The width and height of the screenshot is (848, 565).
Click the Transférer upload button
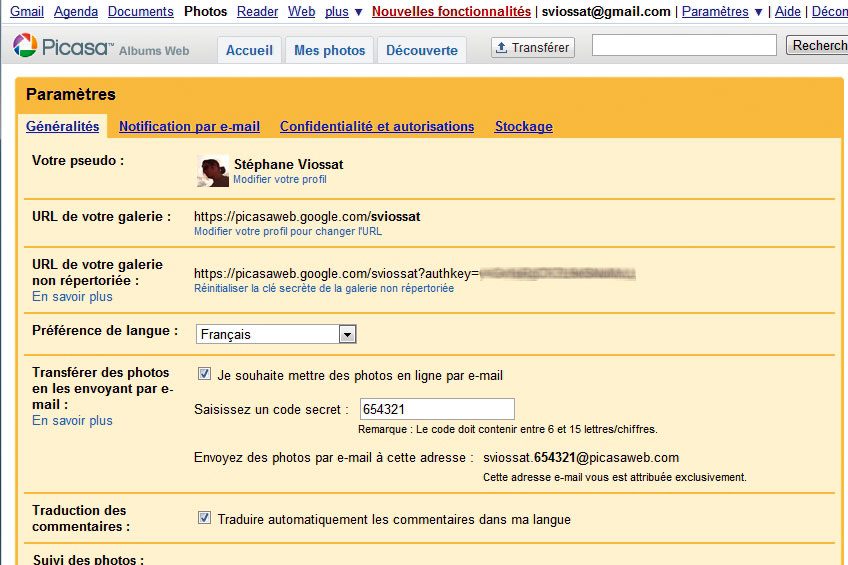coord(533,48)
